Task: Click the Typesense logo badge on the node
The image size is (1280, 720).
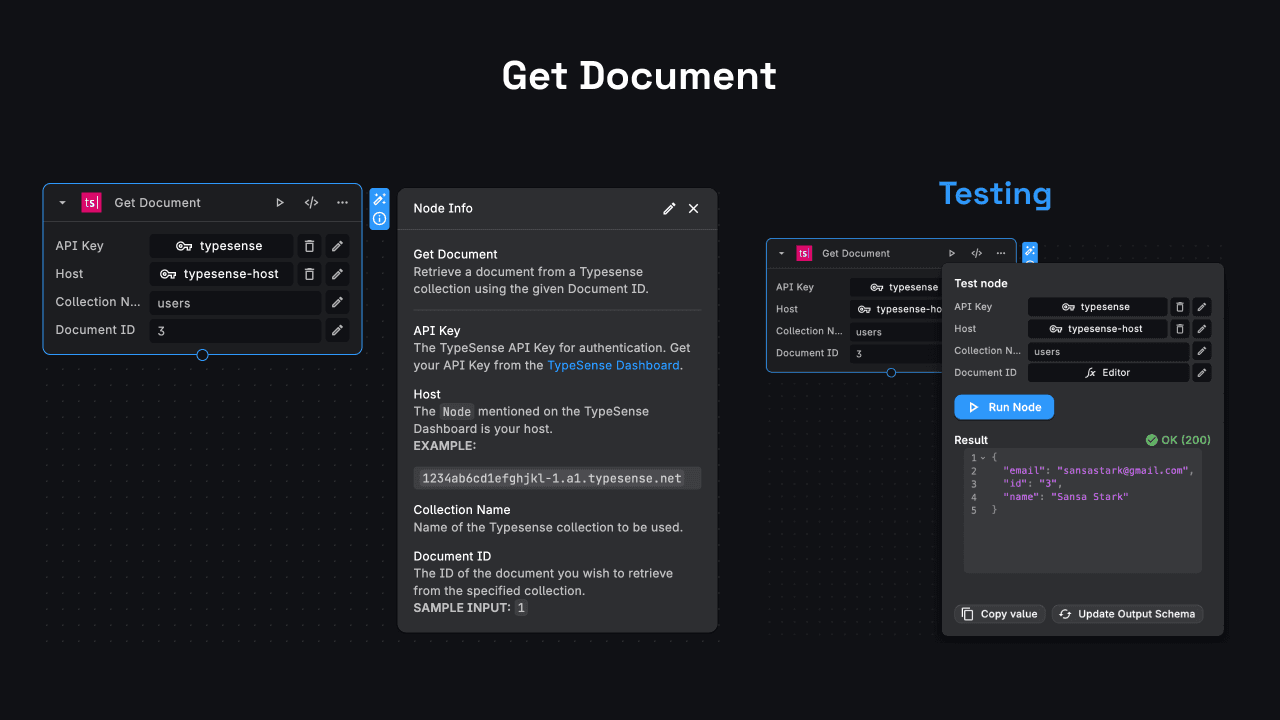Action: 91,202
